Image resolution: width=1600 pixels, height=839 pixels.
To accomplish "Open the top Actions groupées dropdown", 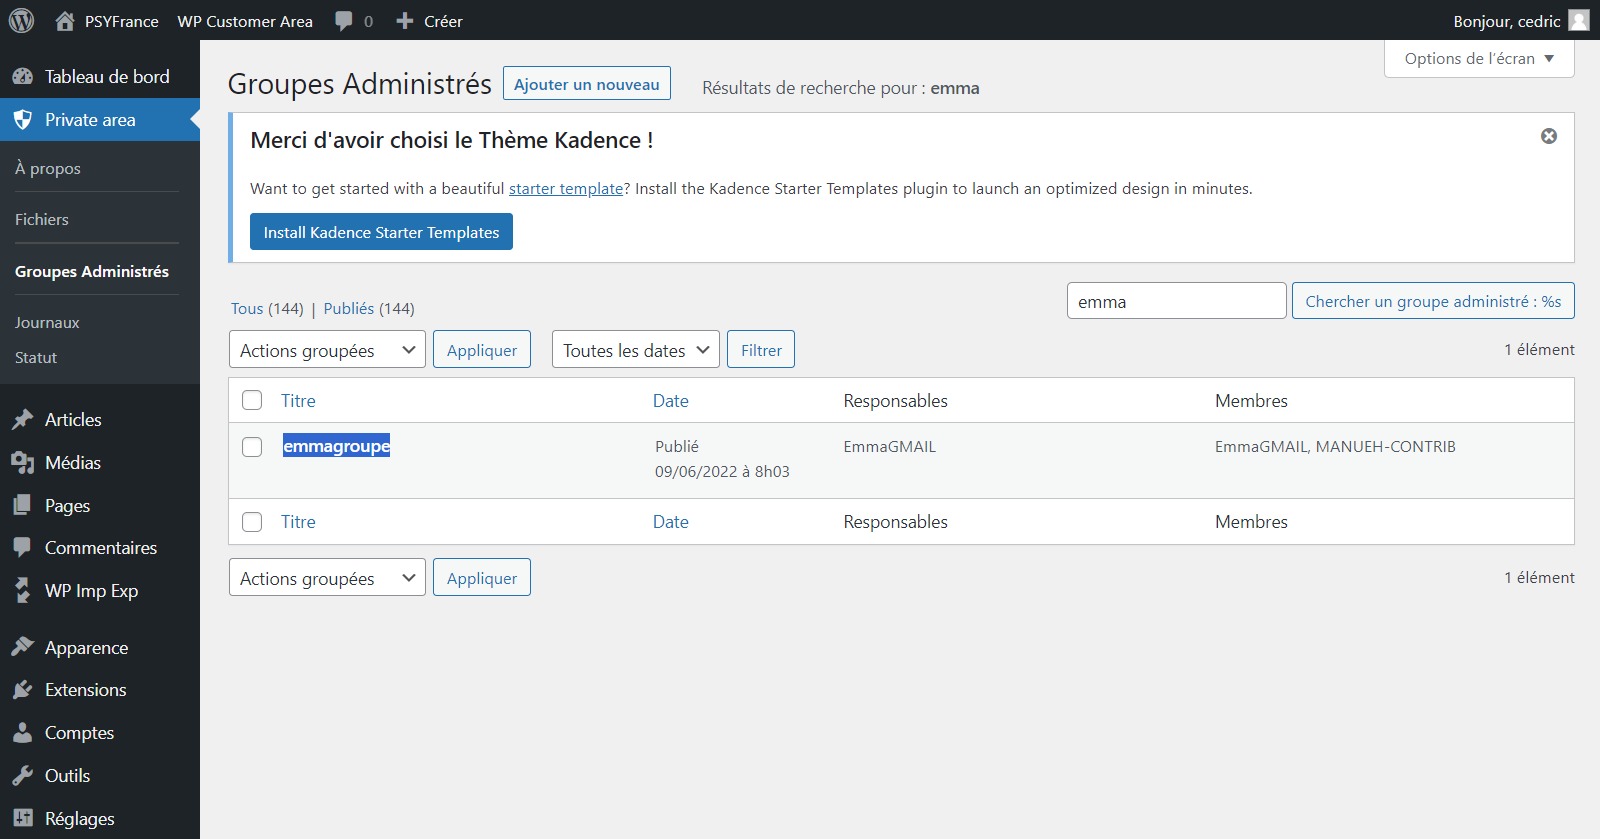I will point(327,350).
